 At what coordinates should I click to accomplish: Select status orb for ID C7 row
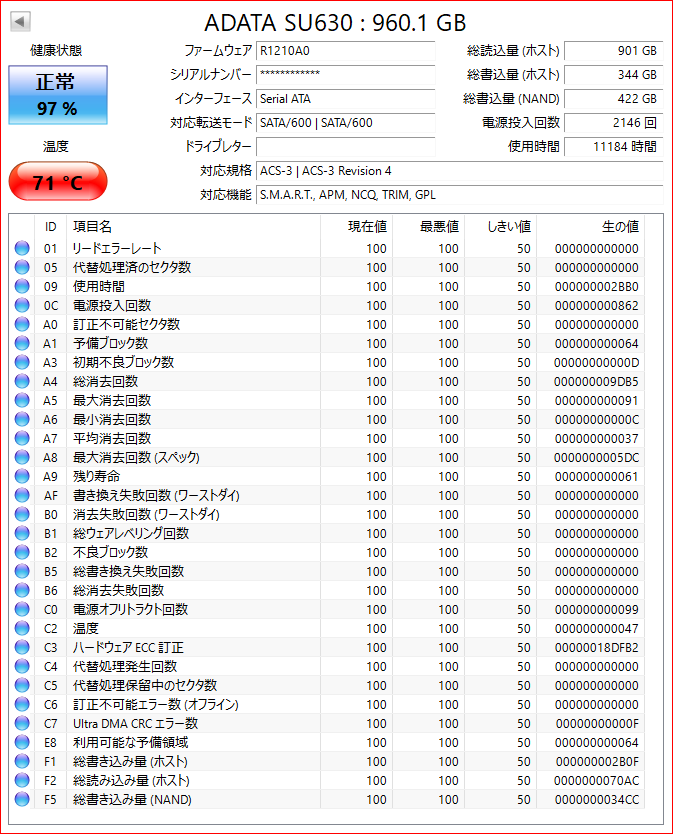(x=22, y=723)
